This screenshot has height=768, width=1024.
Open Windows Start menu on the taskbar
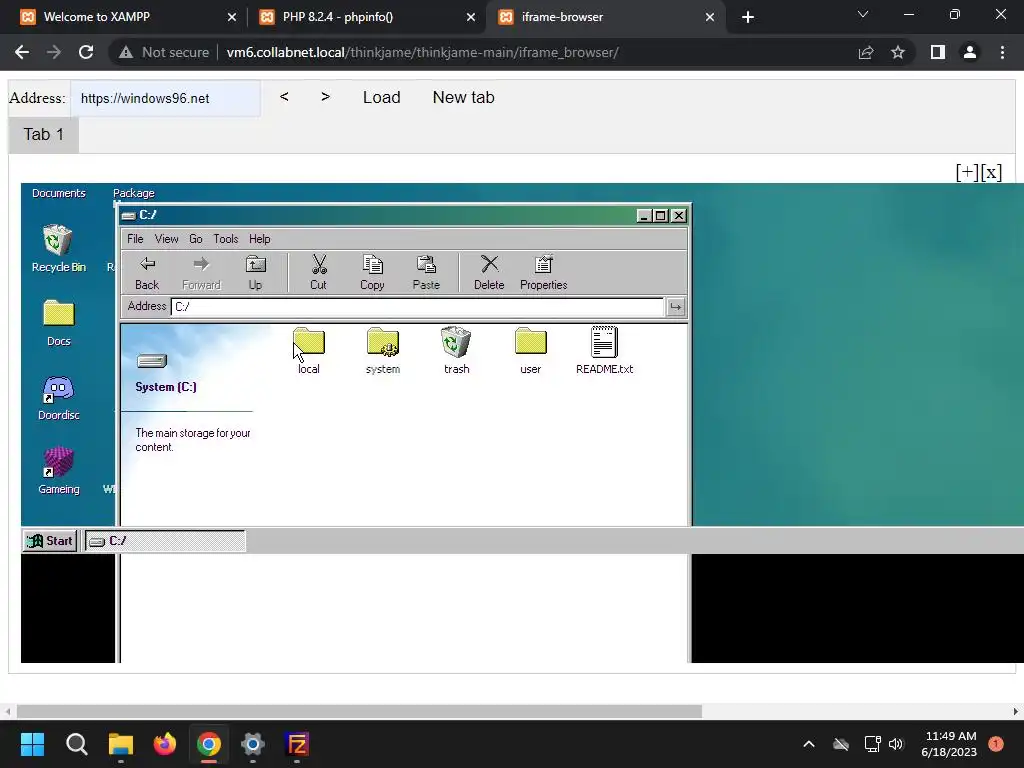32,744
